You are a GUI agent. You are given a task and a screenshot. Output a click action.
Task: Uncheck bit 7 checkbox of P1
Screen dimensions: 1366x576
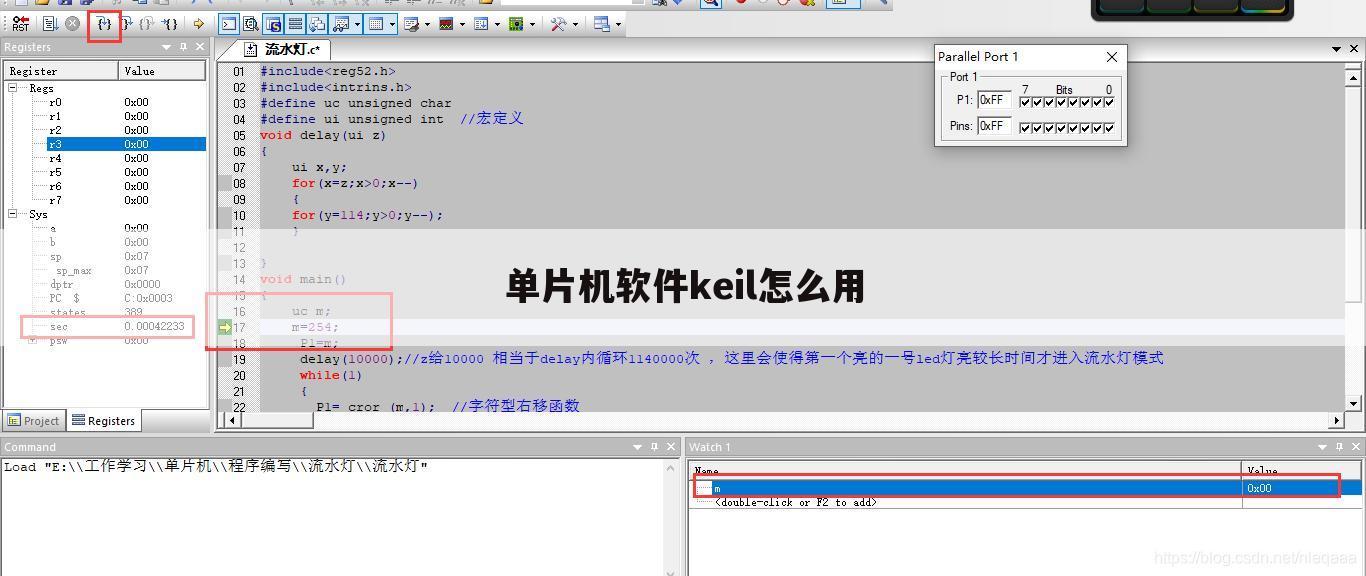point(1025,102)
